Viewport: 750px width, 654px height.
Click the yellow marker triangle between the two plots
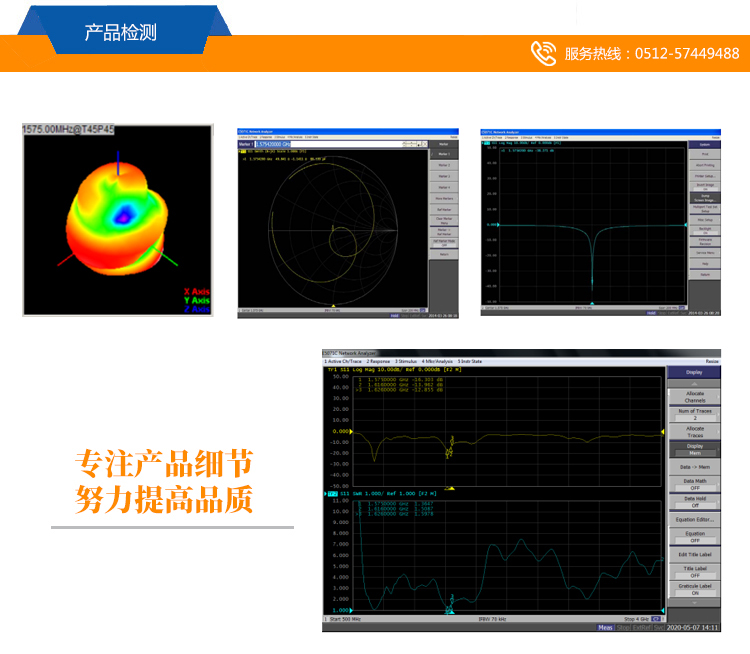click(450, 488)
